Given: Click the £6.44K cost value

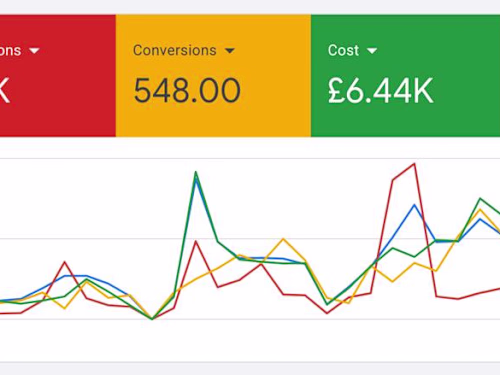Looking at the screenshot, I should pos(381,90).
